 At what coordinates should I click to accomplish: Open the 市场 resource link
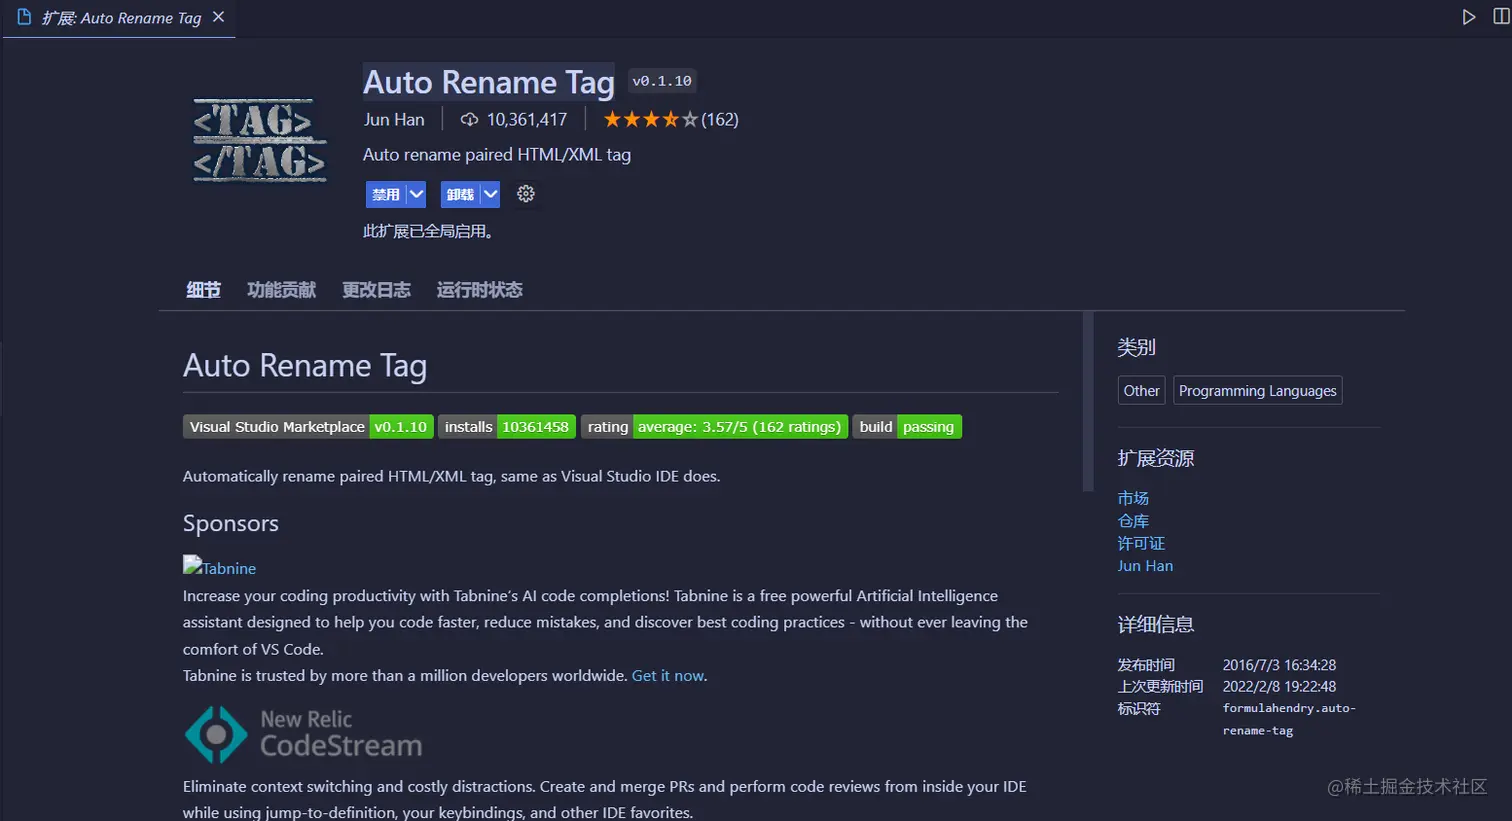point(1133,498)
